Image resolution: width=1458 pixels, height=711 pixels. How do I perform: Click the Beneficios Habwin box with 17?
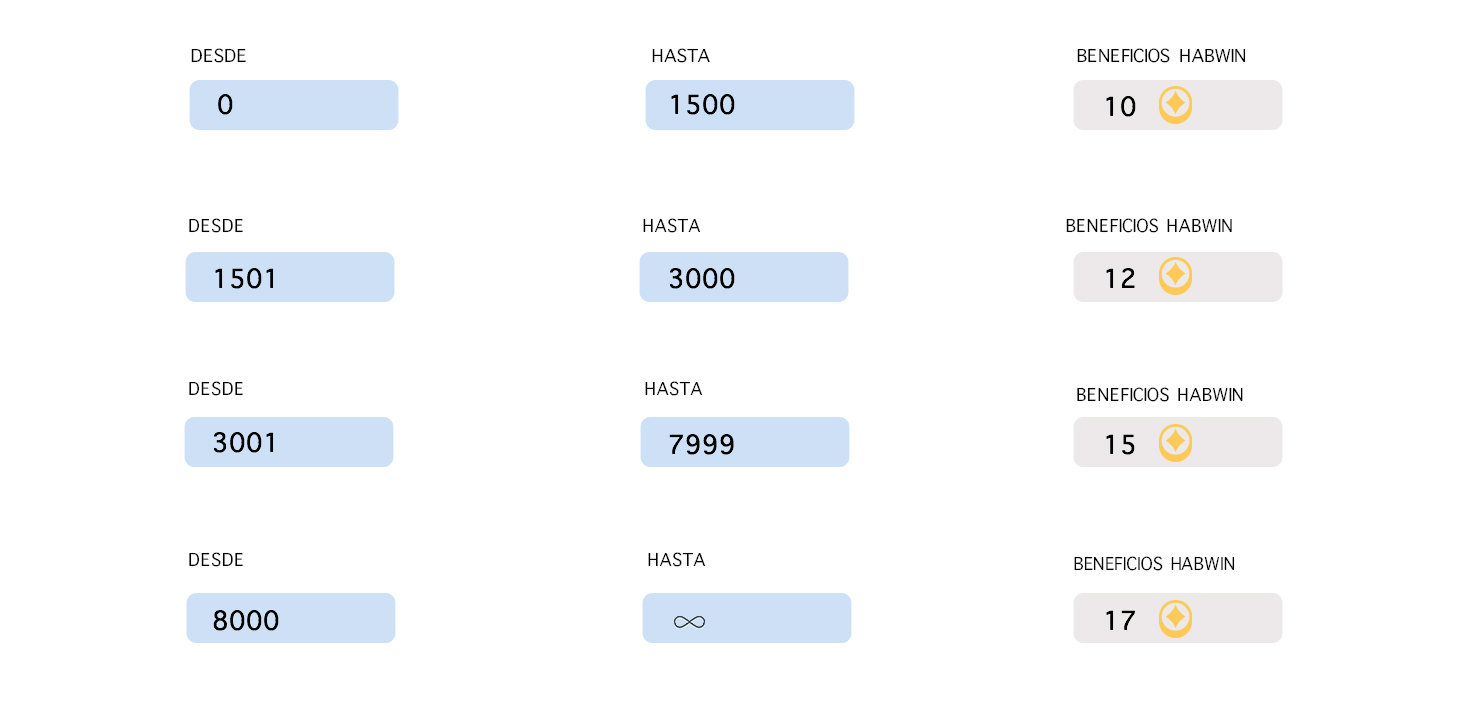[1178, 618]
